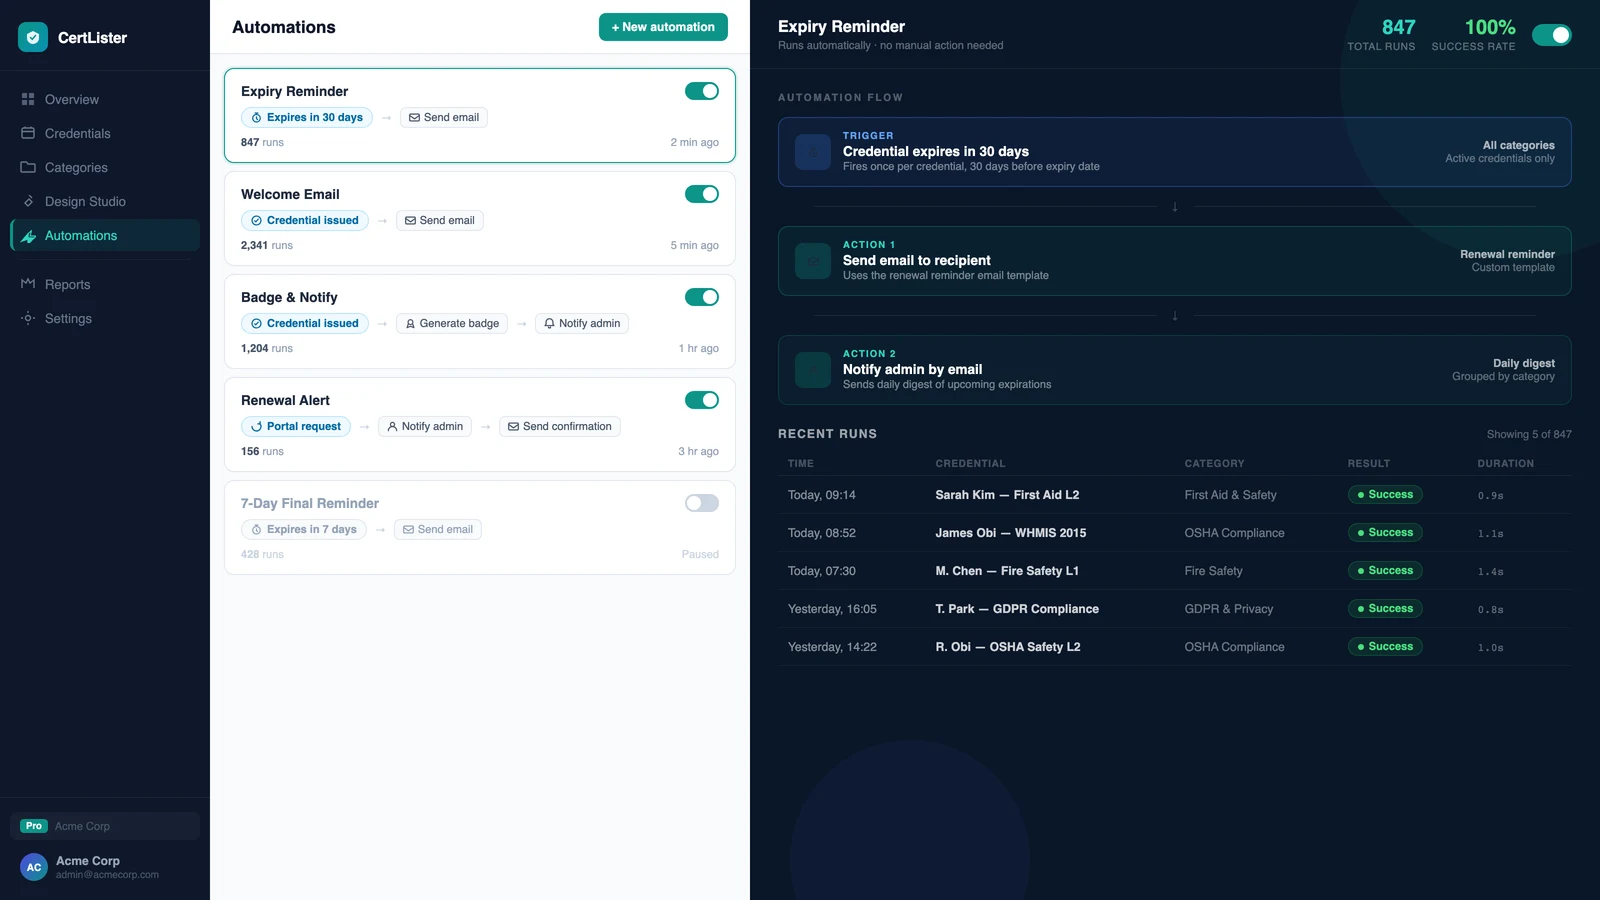Click the Automations rocket icon in sidebar

pyautogui.click(x=28, y=236)
